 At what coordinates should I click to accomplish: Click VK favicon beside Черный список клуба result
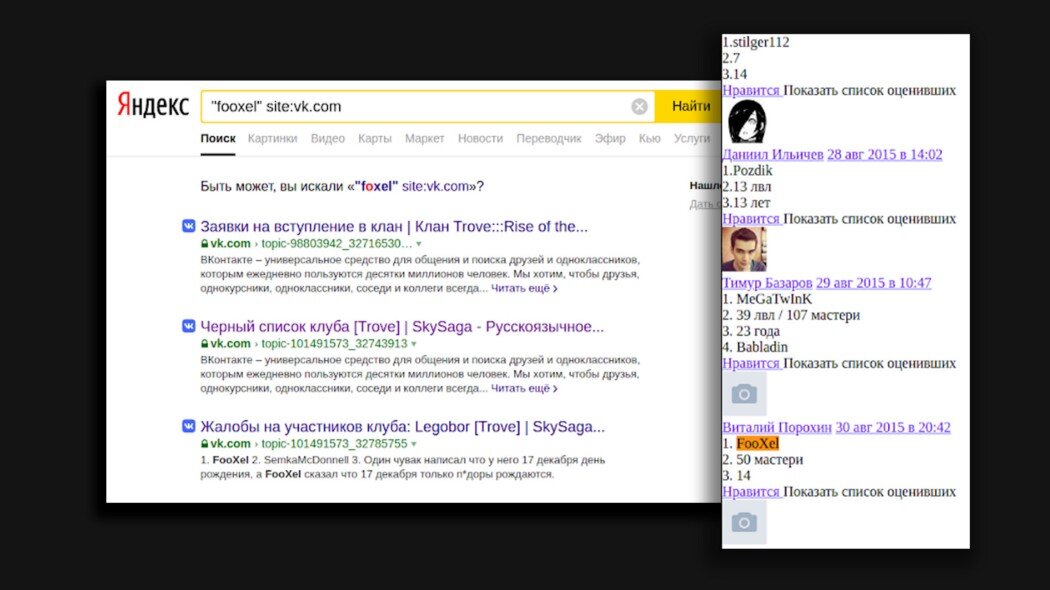pos(189,326)
